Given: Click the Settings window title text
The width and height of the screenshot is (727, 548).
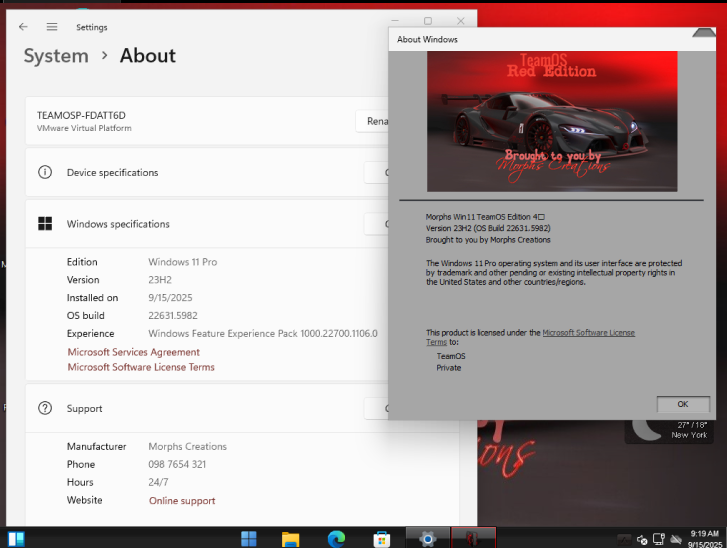Looking at the screenshot, I should 92,27.
